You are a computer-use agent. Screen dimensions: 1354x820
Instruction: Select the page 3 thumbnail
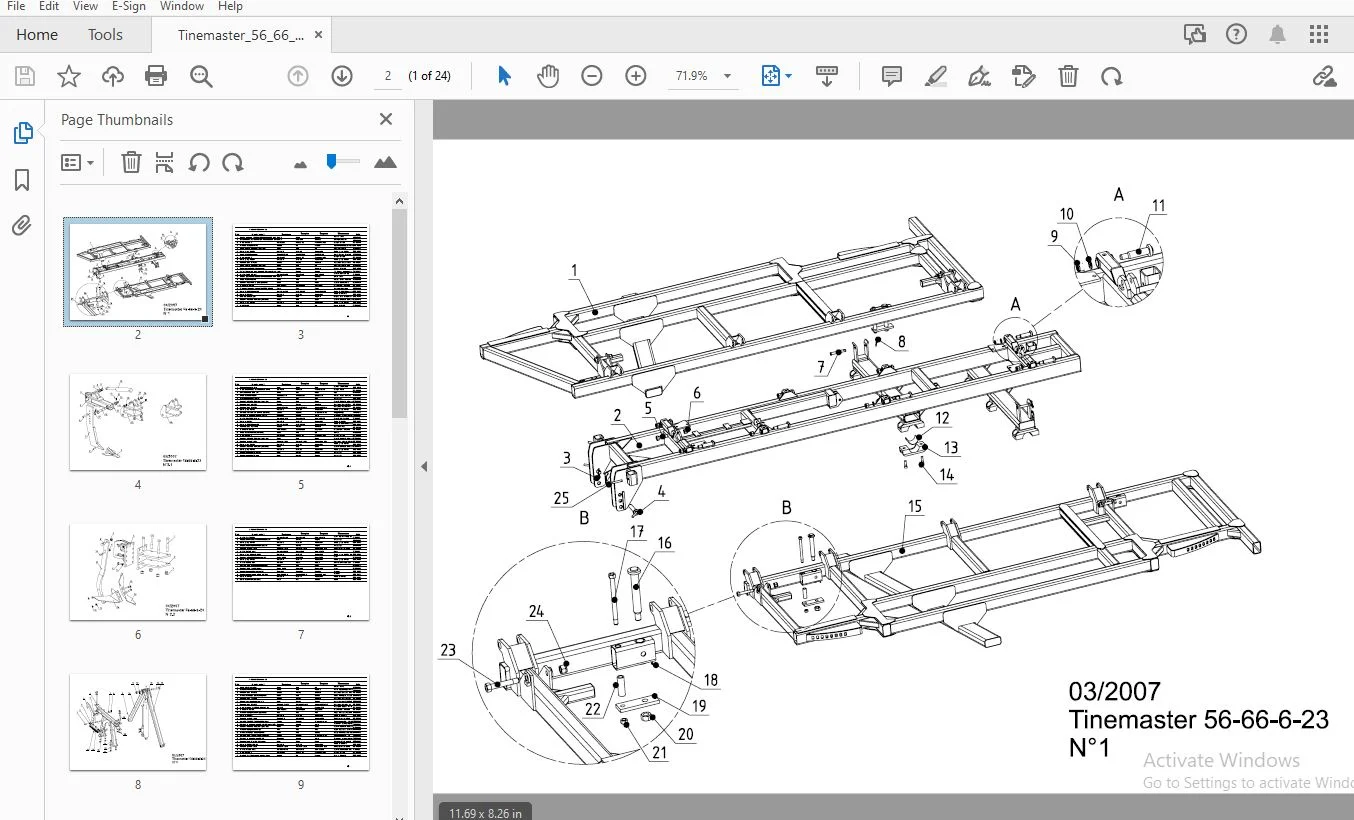click(x=301, y=272)
